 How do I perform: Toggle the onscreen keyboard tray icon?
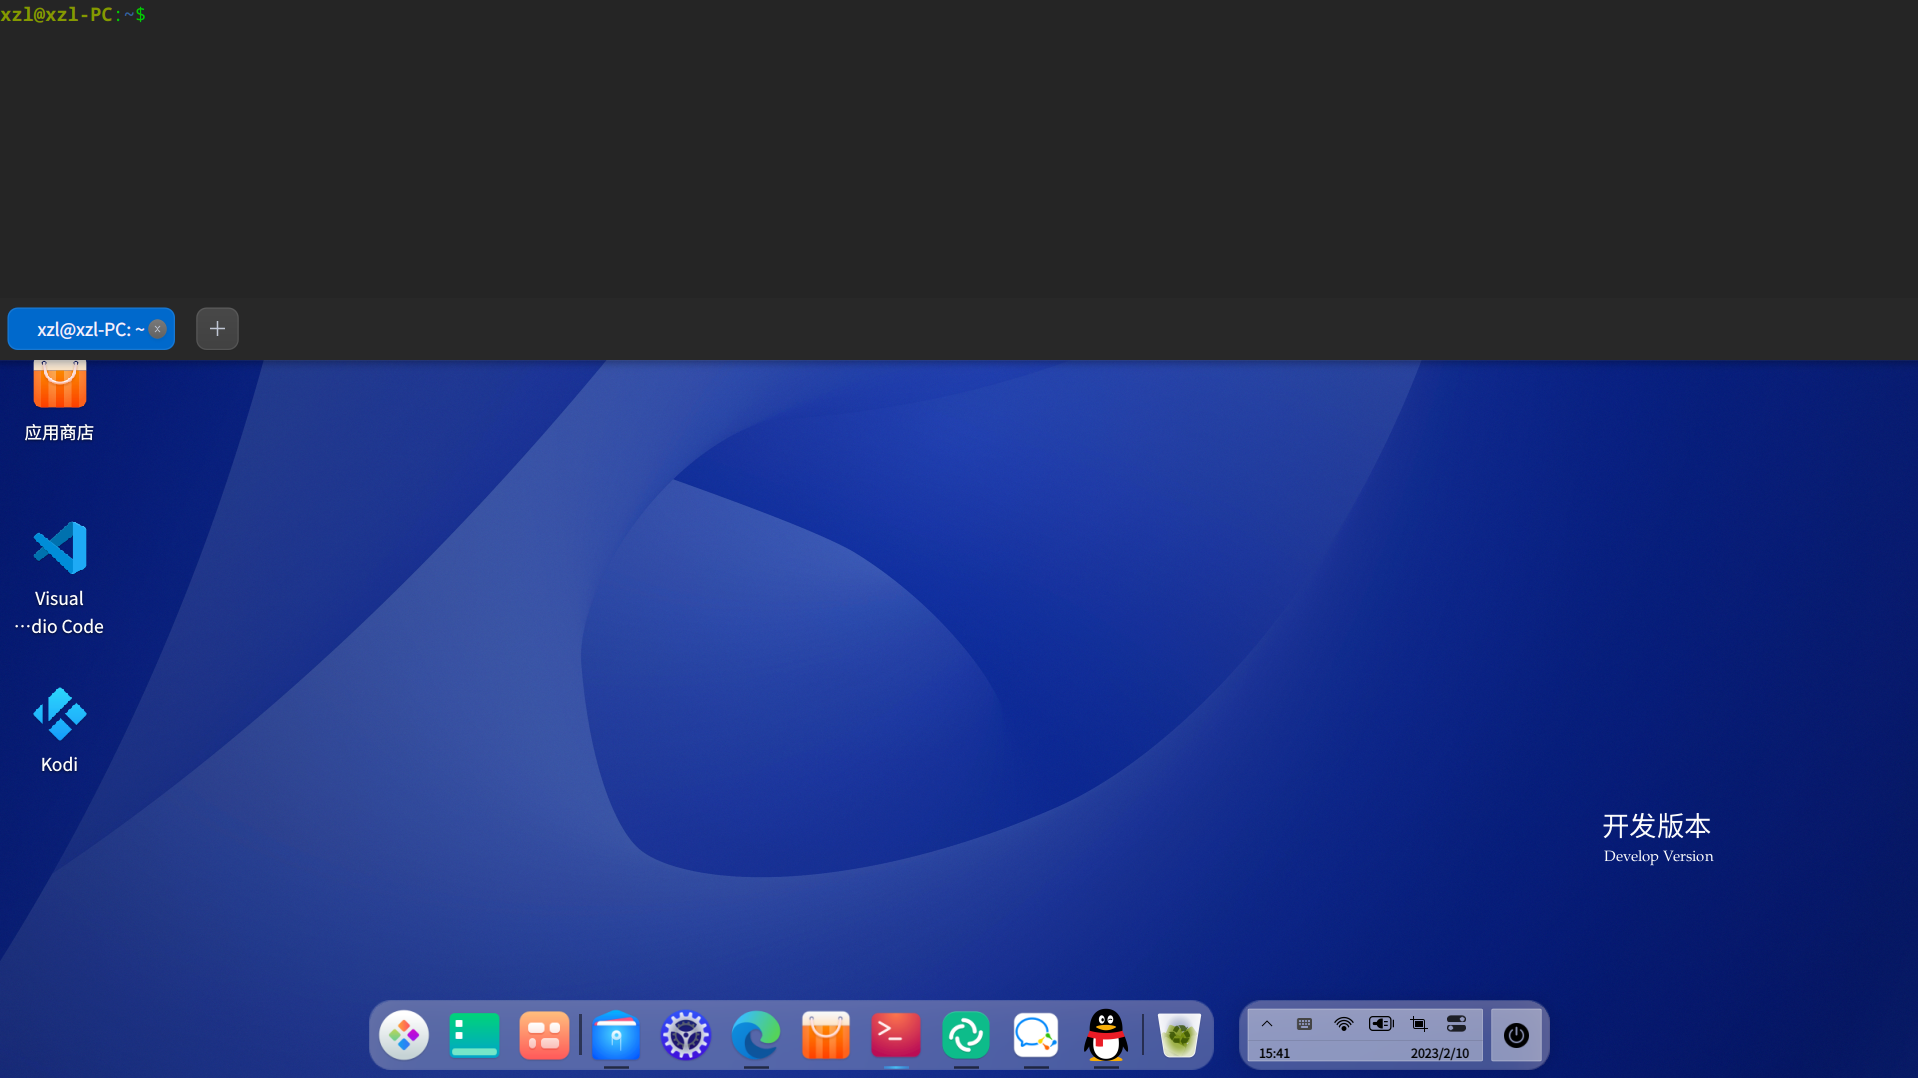(1305, 1024)
